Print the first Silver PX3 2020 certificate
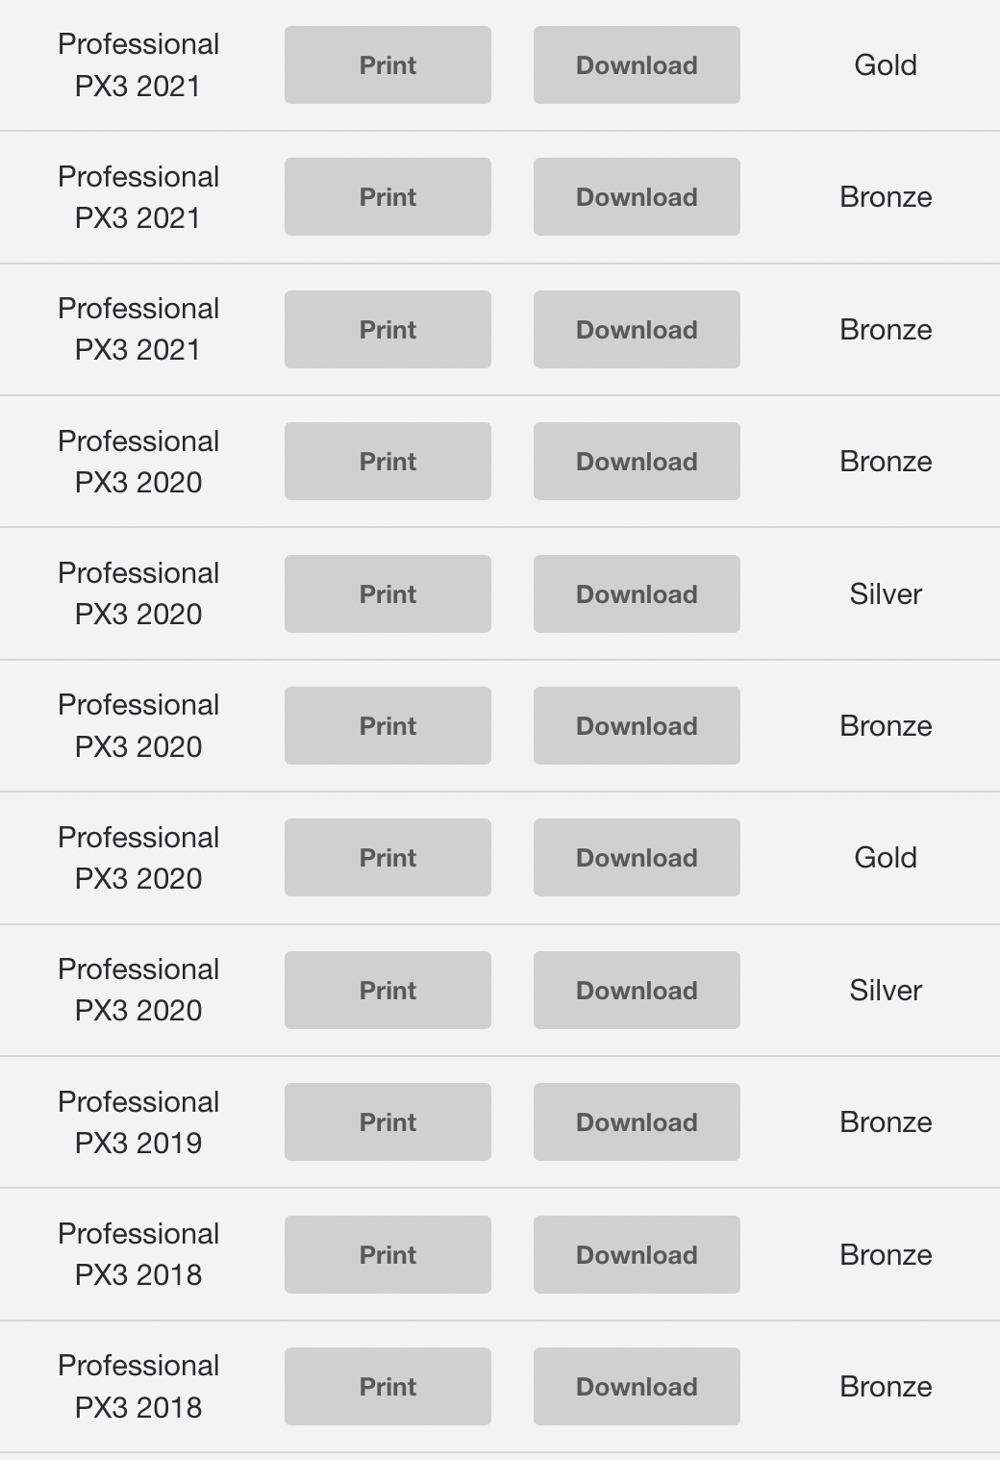Image resolution: width=1000 pixels, height=1460 pixels. 387,594
